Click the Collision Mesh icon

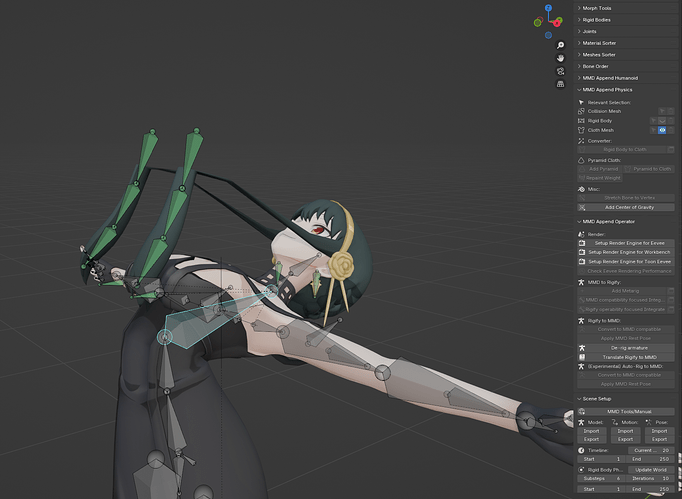pos(581,111)
